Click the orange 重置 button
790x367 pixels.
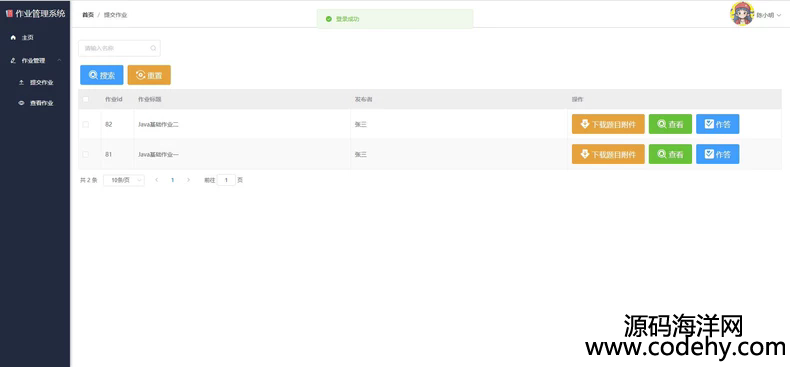click(x=149, y=75)
